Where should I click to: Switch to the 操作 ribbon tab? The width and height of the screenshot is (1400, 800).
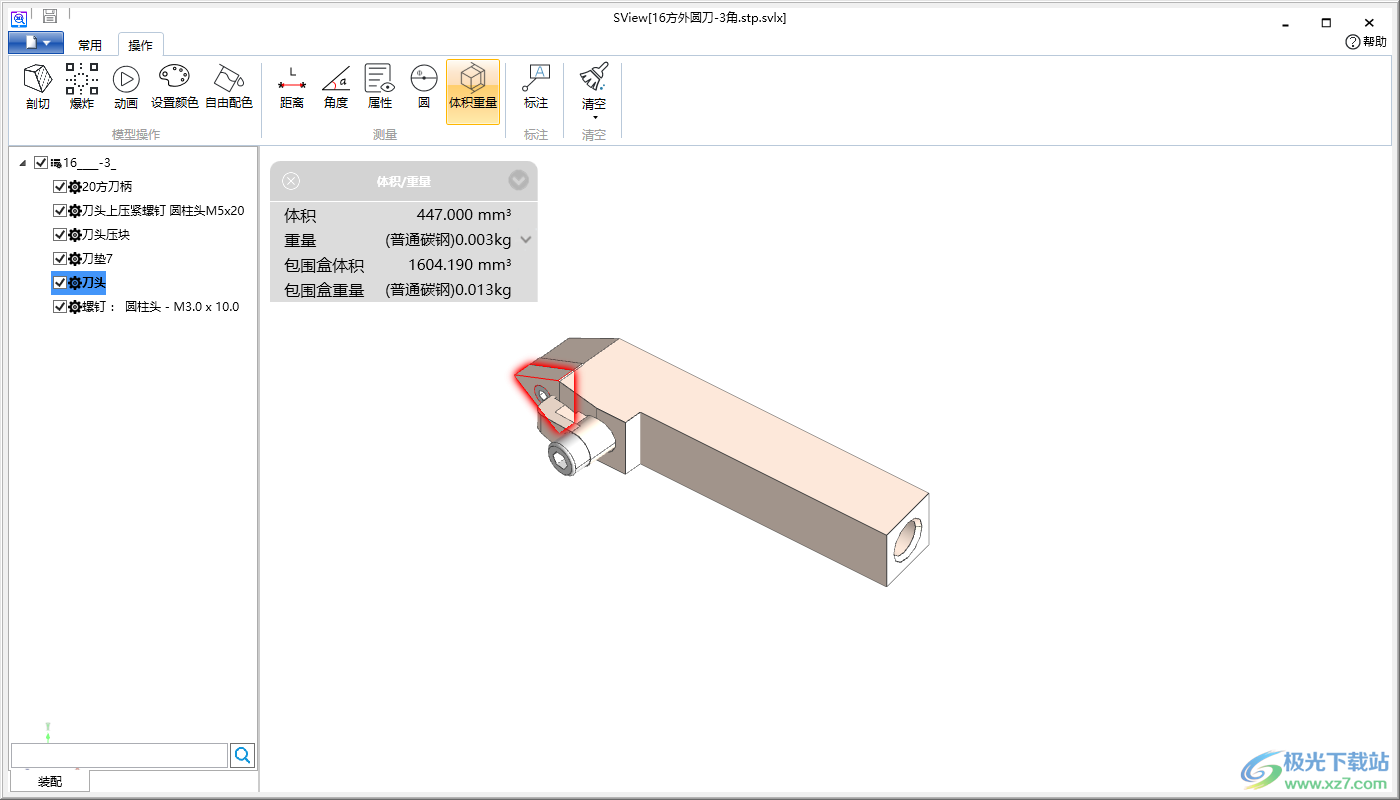(141, 45)
